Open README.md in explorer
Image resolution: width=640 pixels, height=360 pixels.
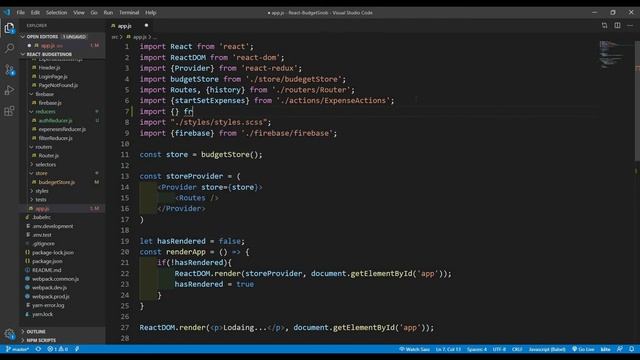(47, 270)
